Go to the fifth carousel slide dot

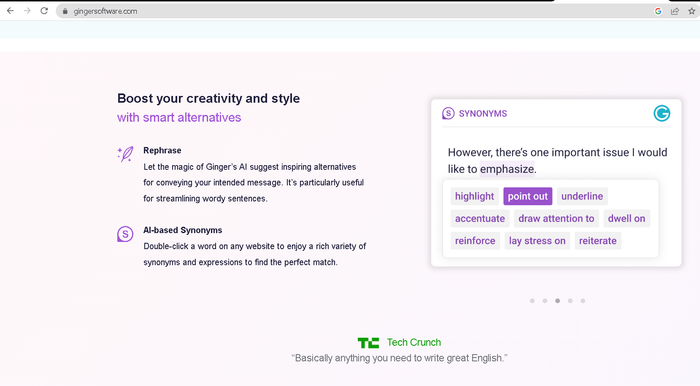click(583, 301)
